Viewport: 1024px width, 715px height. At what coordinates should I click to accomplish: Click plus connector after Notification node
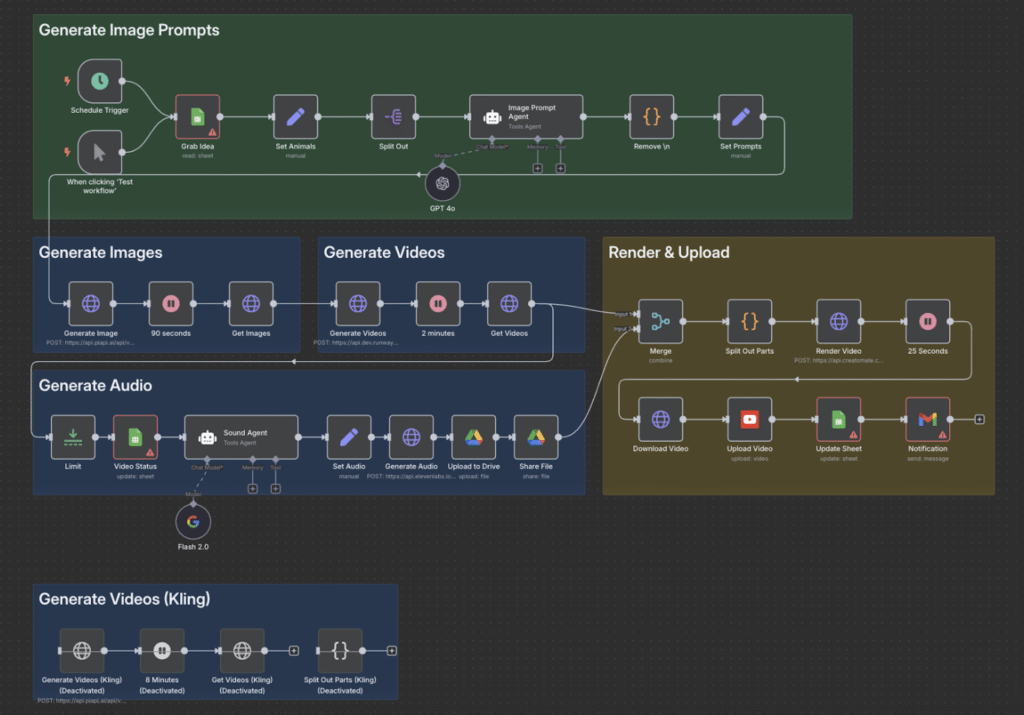[x=979, y=419]
